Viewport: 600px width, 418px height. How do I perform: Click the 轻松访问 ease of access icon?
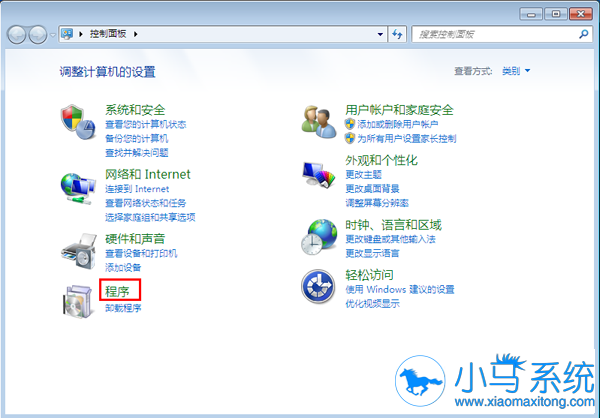tap(318, 286)
